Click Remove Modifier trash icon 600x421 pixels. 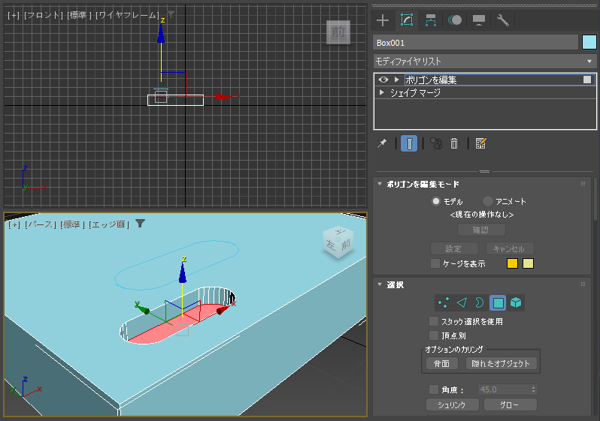(x=454, y=144)
